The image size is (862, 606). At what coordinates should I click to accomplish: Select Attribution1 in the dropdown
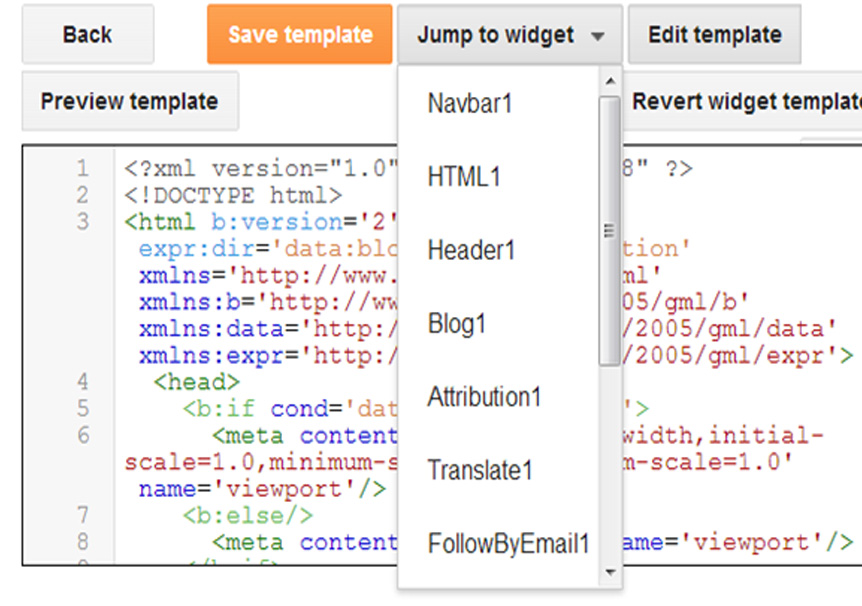tap(484, 397)
